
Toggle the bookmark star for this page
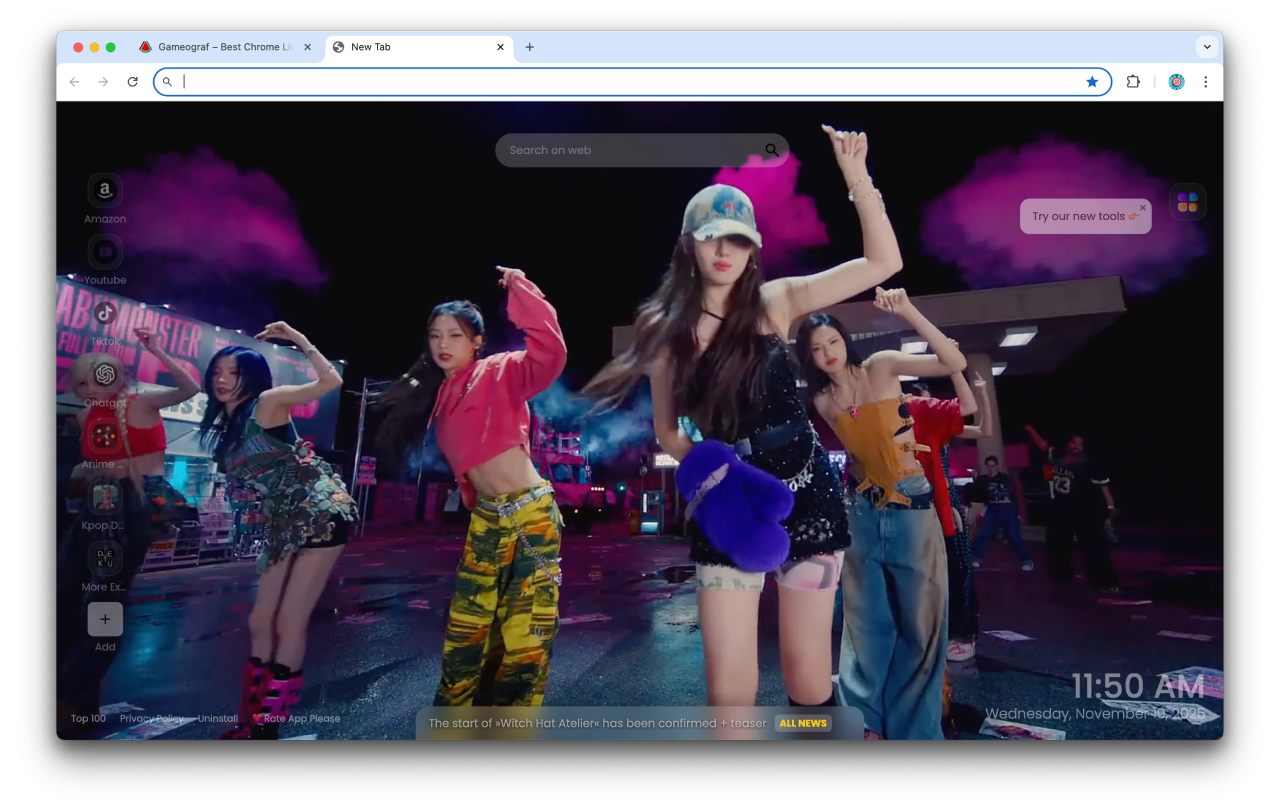1092,82
